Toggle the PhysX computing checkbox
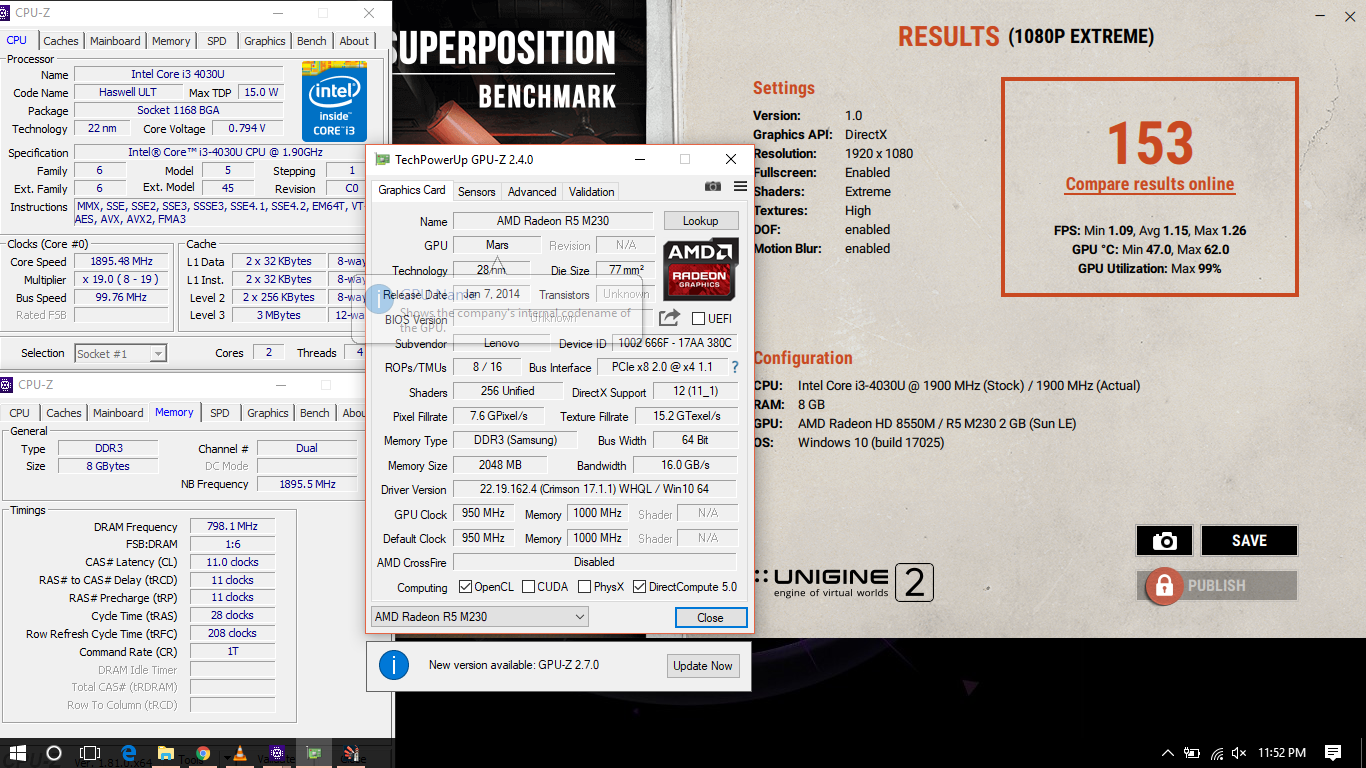 584,587
